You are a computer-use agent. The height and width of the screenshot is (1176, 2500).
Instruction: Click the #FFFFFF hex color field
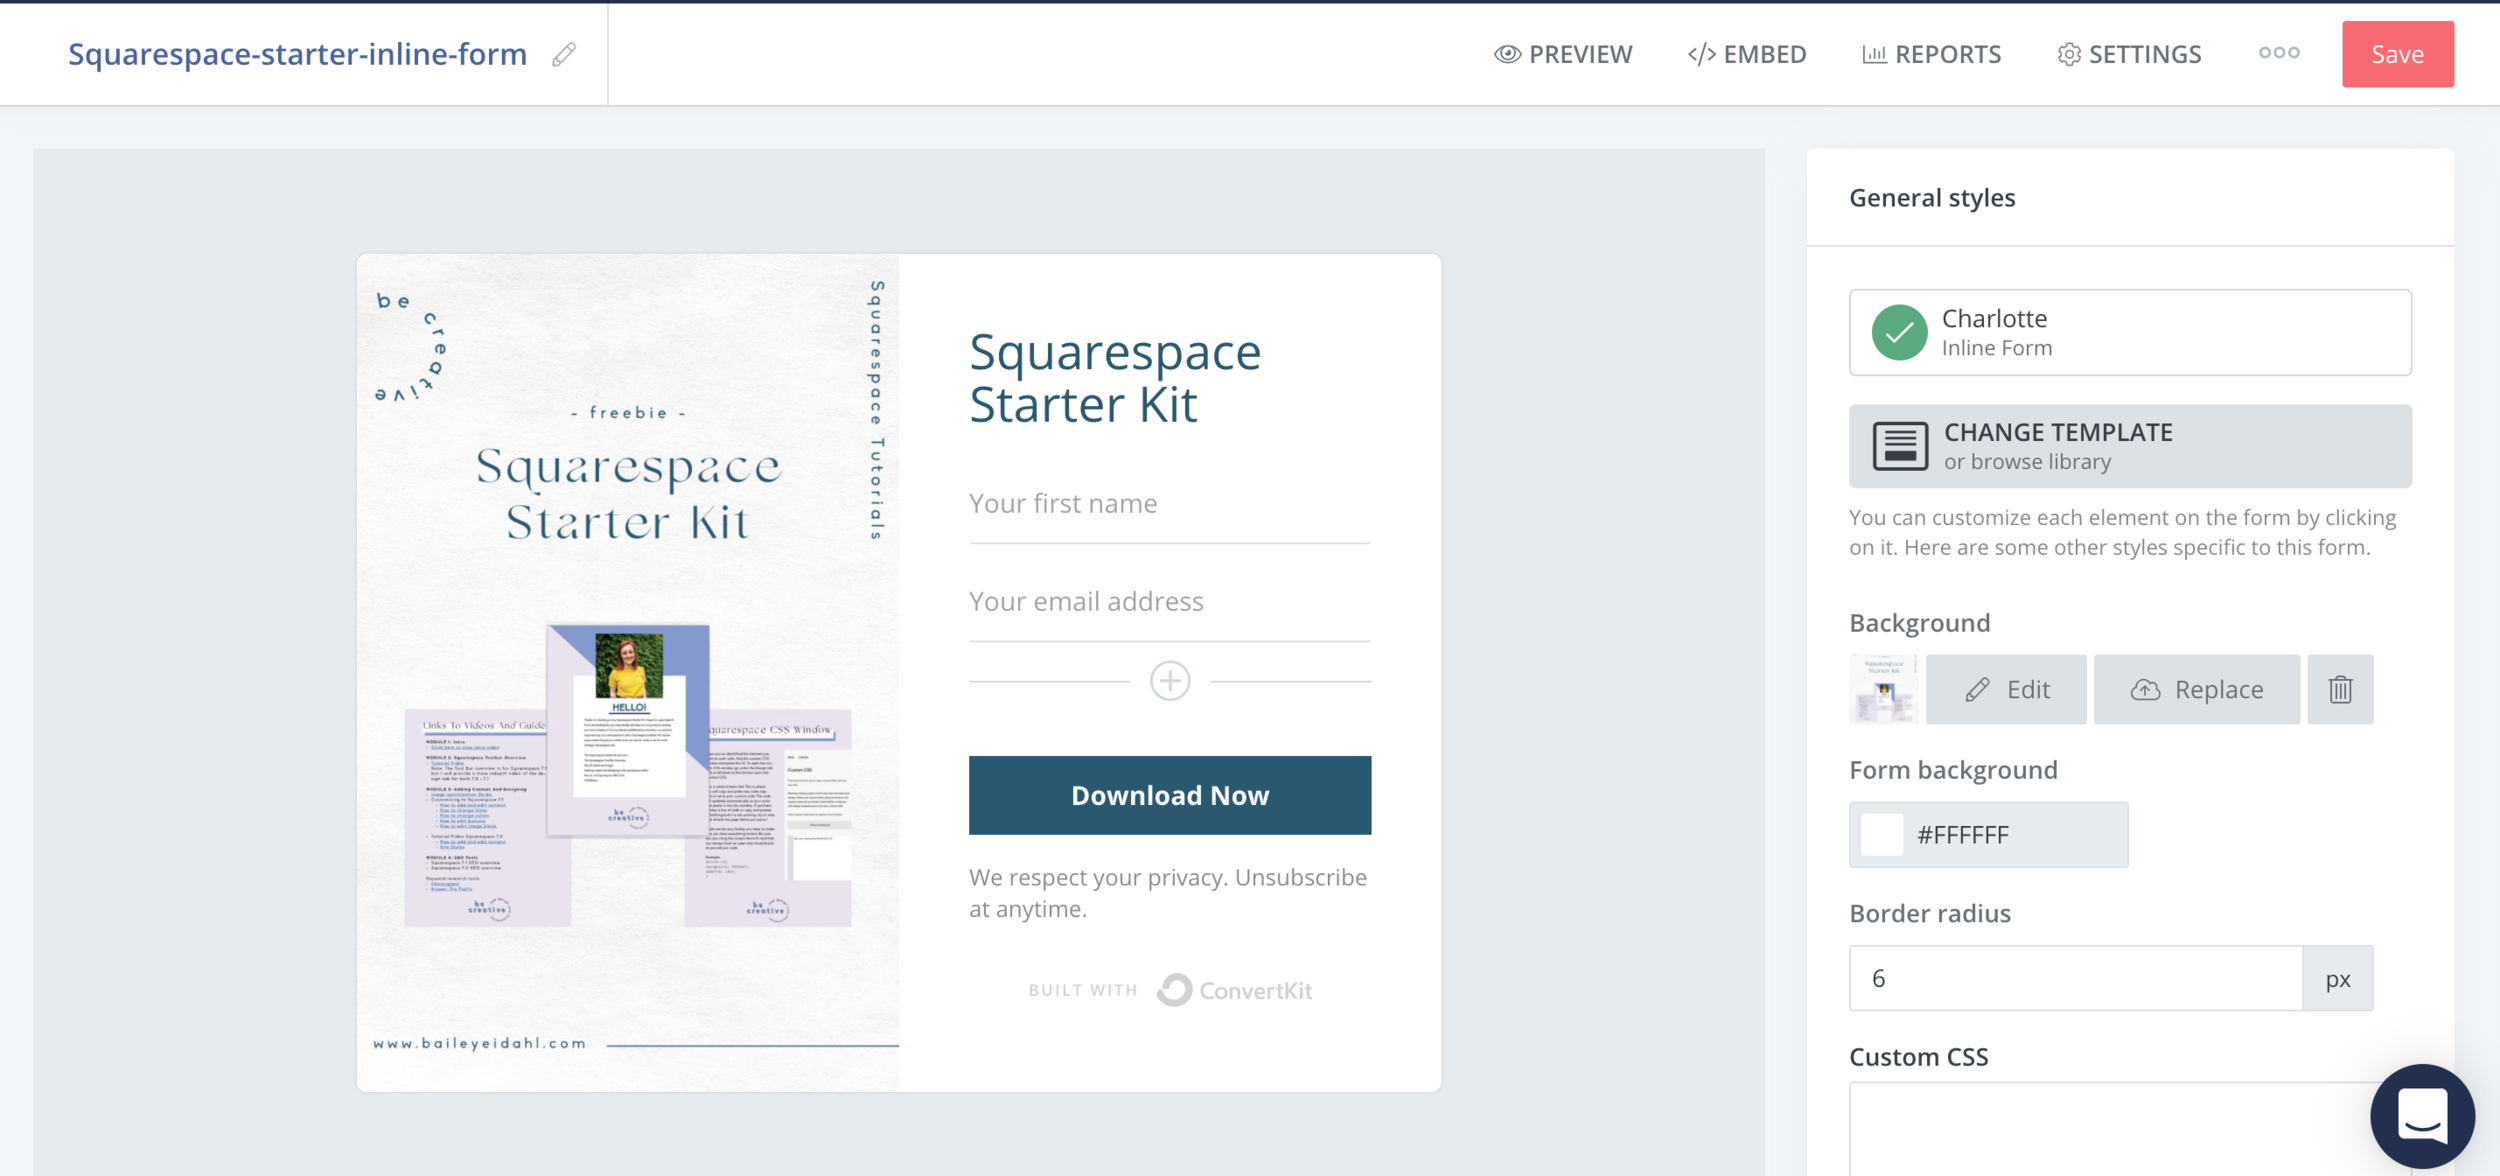tap(1988, 834)
